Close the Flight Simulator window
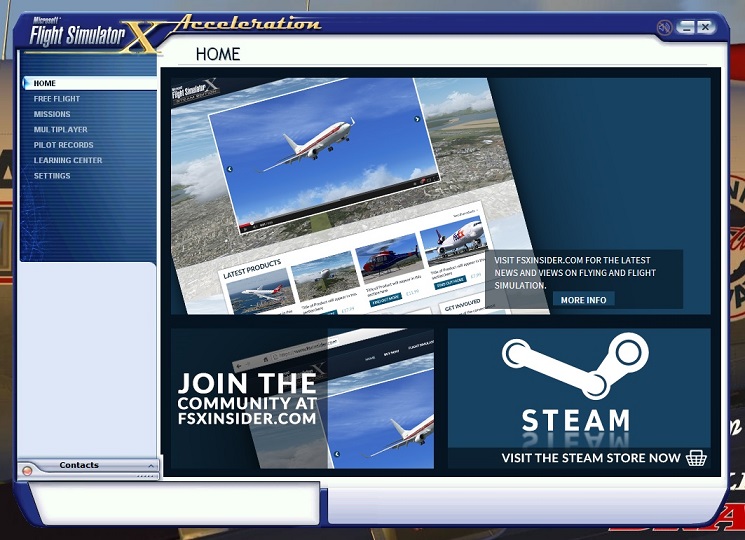This screenshot has width=745, height=540. tap(705, 27)
